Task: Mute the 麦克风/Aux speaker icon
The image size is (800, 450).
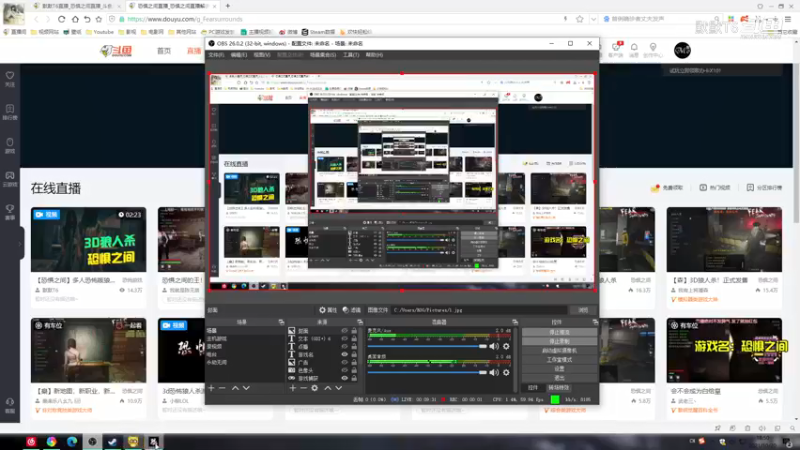Action: pos(494,346)
